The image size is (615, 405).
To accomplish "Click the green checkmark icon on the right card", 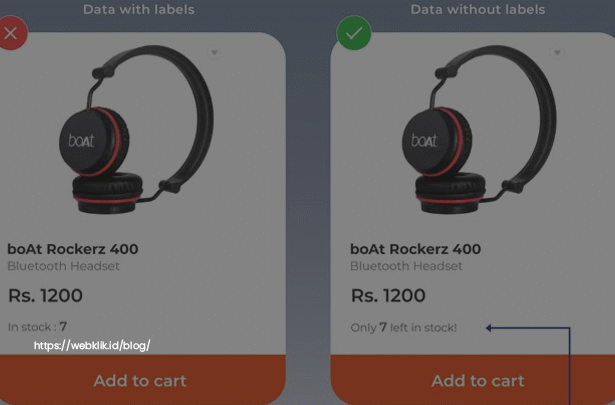I will point(354,33).
